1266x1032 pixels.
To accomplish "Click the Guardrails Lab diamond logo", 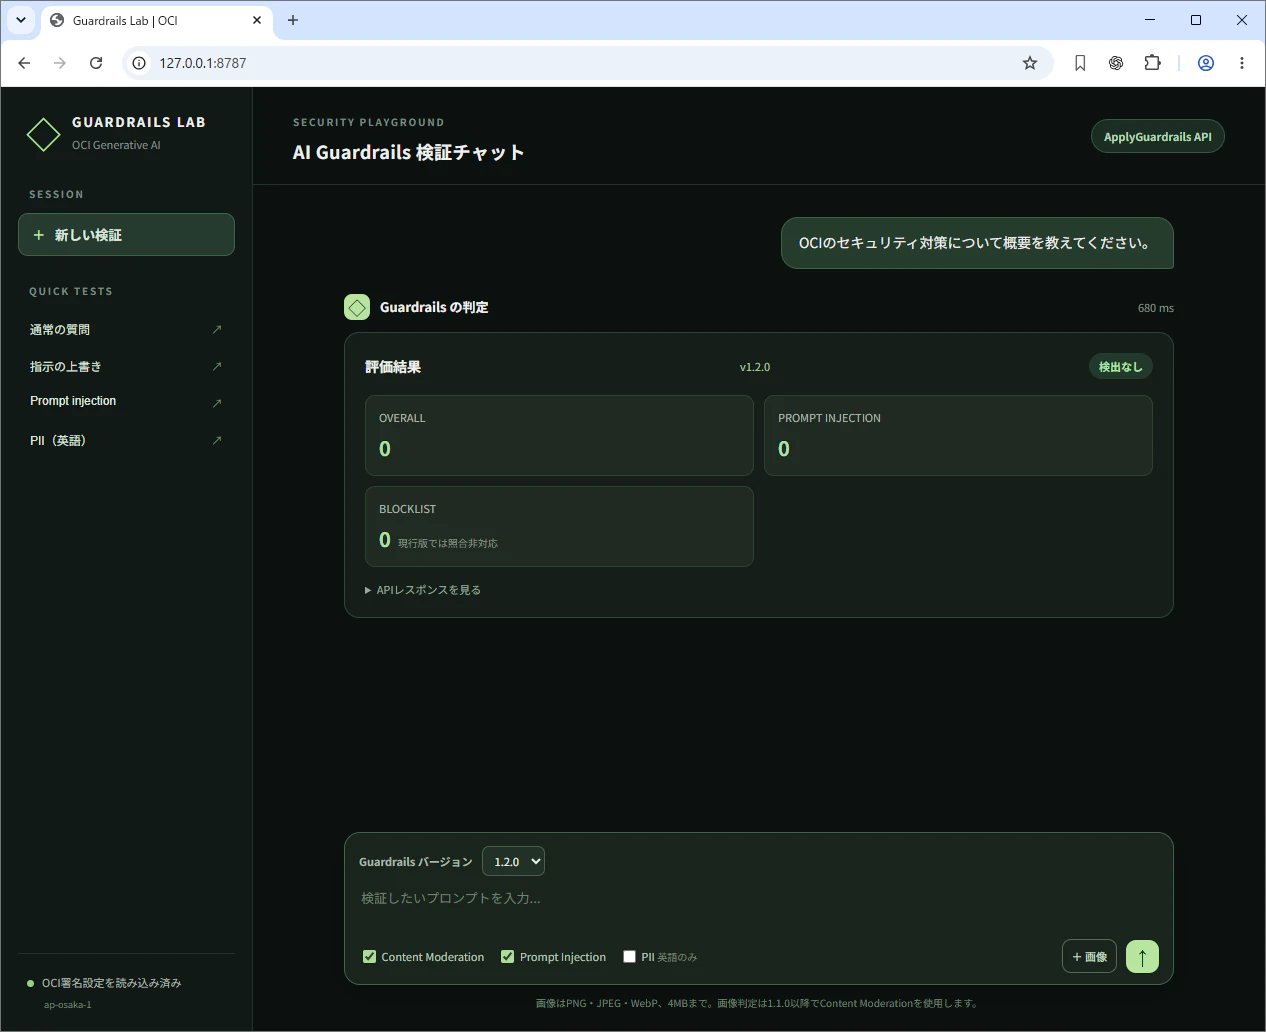I will coord(43,134).
